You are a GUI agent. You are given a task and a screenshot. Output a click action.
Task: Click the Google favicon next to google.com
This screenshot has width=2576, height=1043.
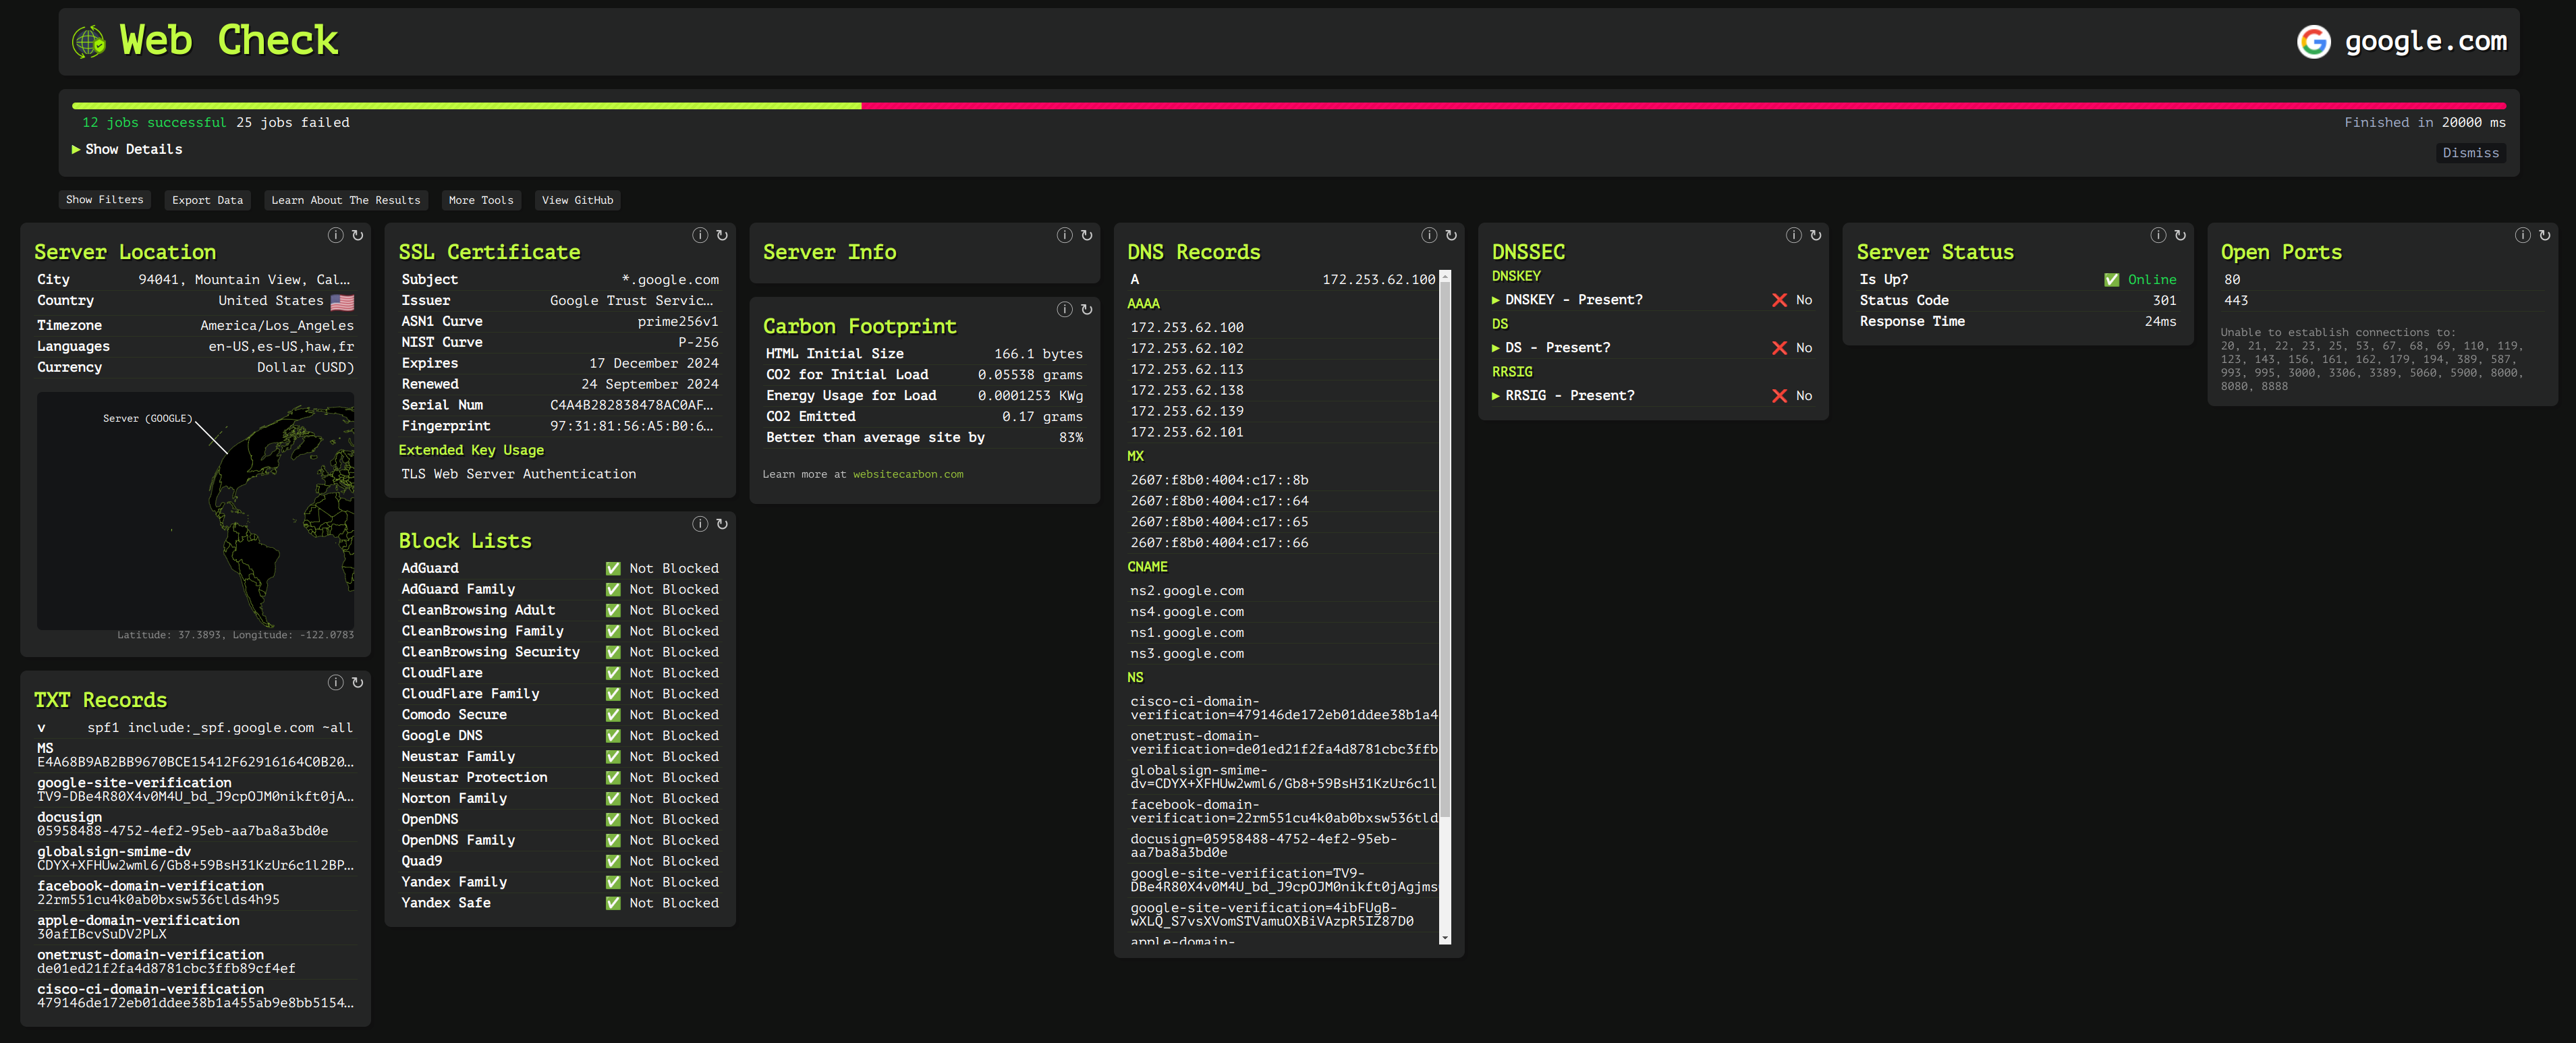pyautogui.click(x=2313, y=42)
